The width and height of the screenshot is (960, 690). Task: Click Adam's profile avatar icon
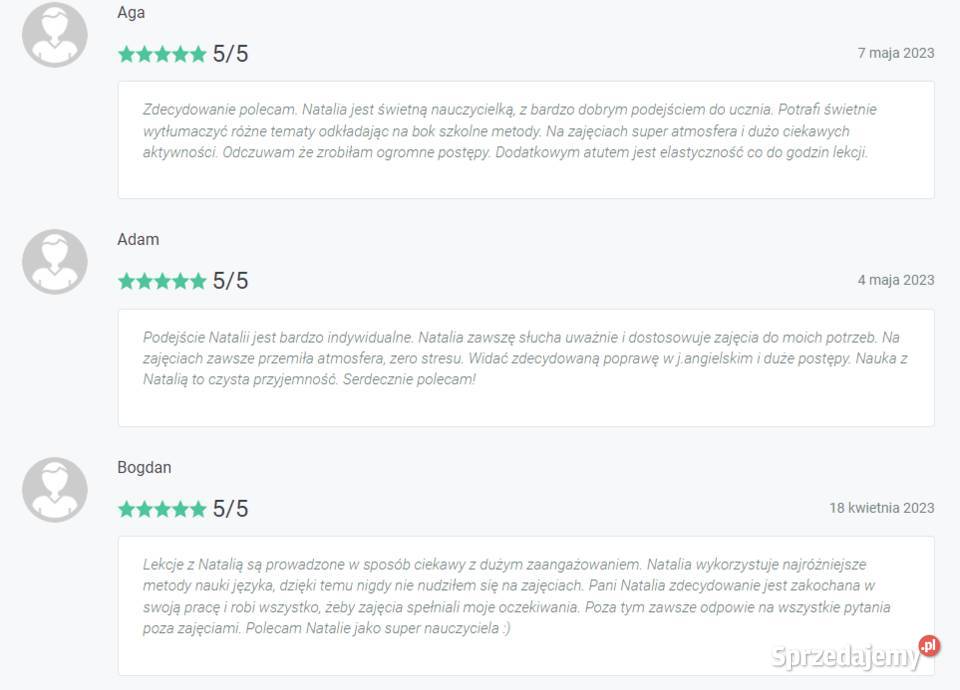coord(55,262)
